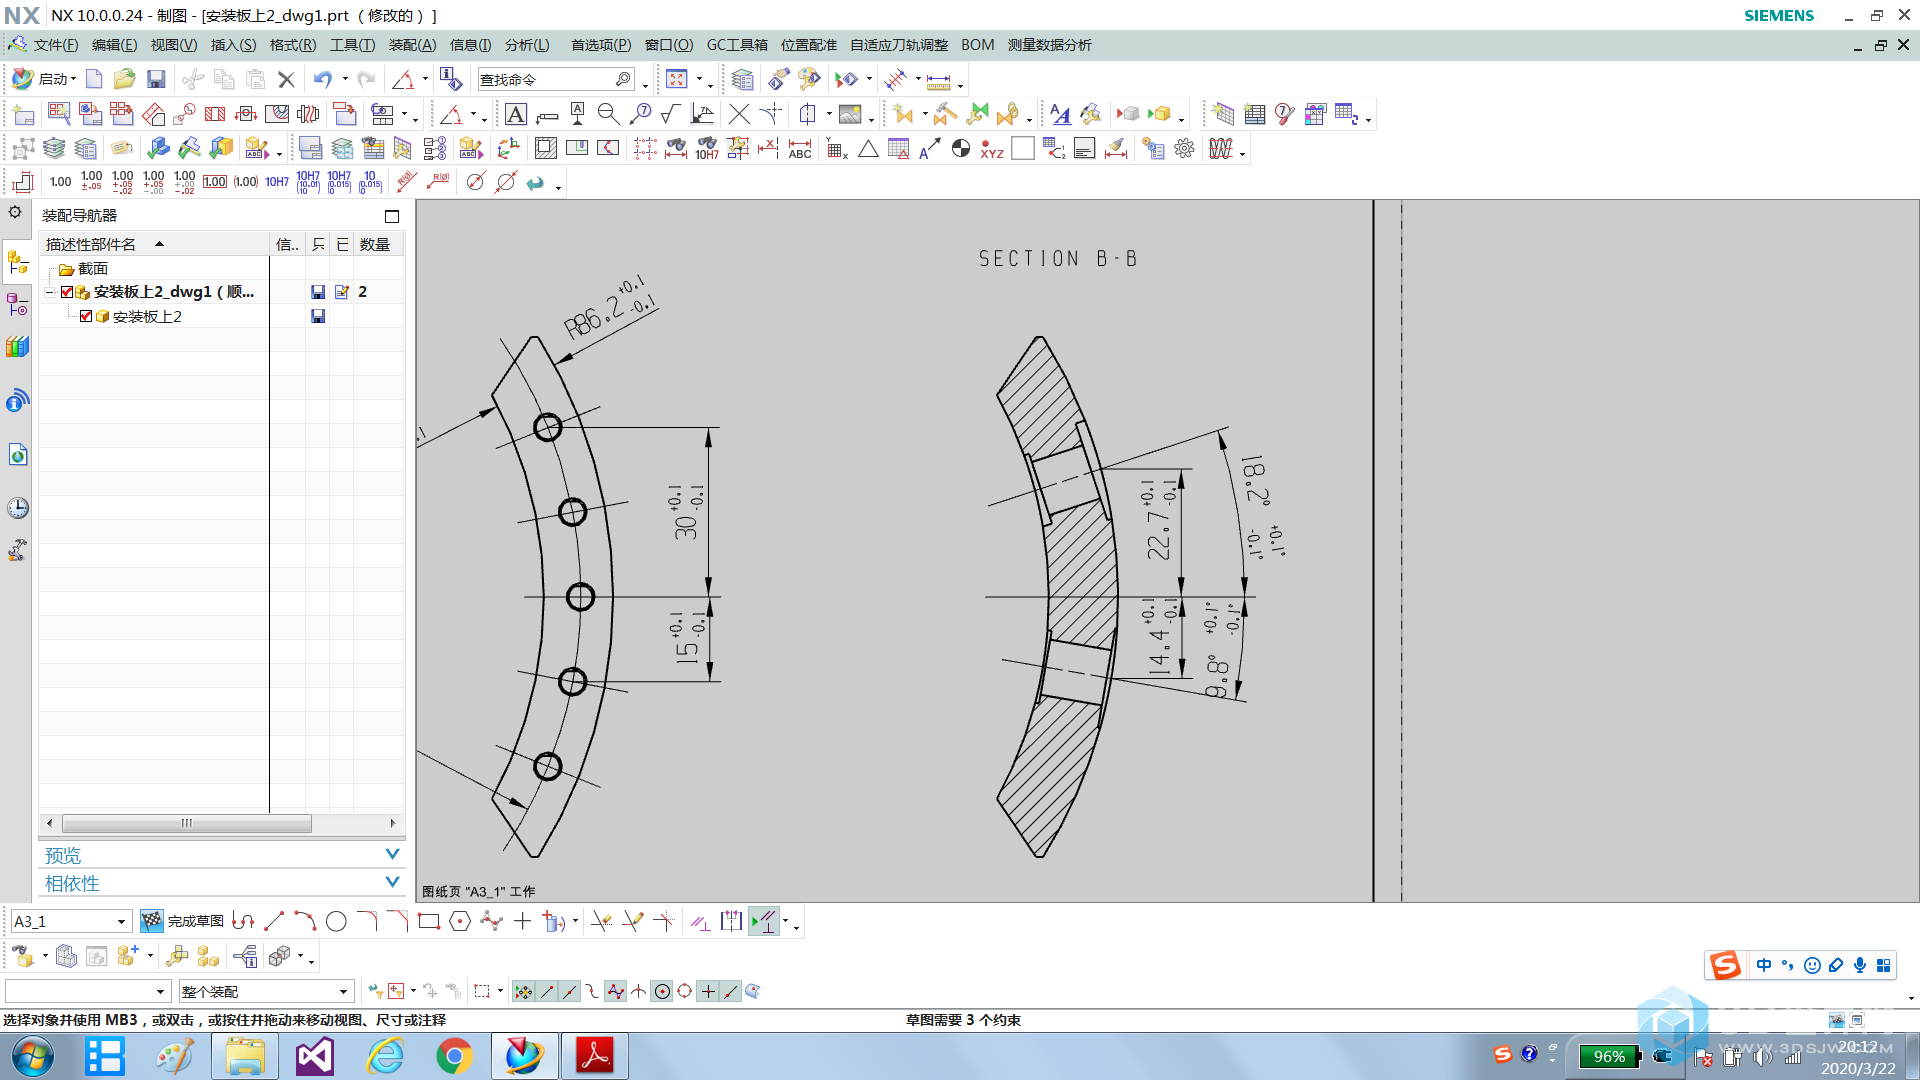1920x1080 pixels.
Task: Open the Constraint Navigator sidebar tab
Action: tap(17, 305)
